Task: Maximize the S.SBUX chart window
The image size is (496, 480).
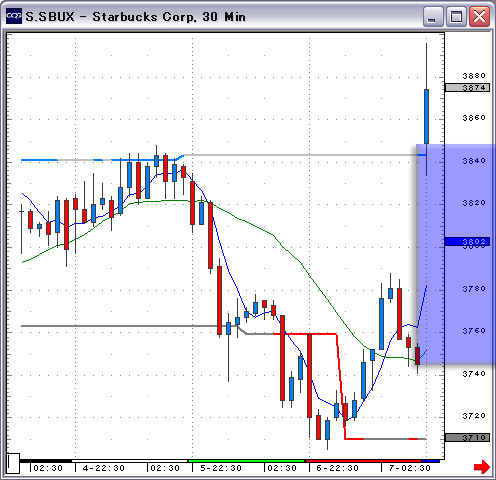Action: pos(456,16)
